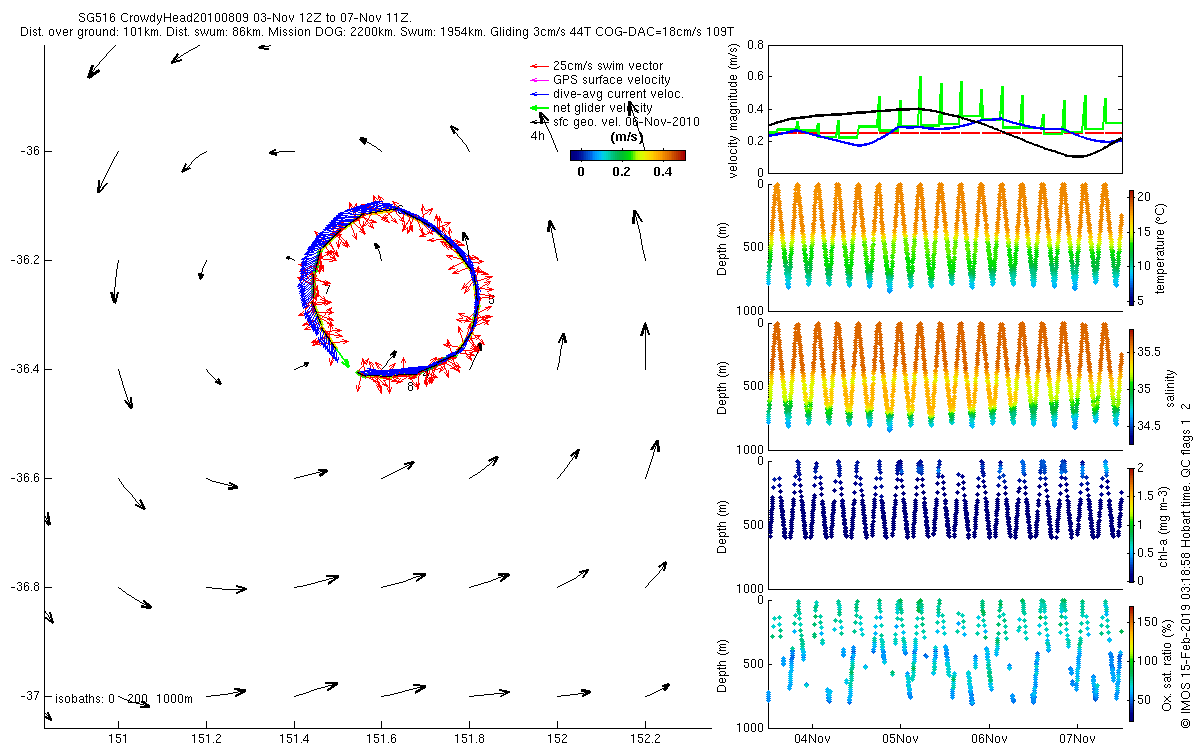Click the '-36' latitude tick label
1200x750 pixels.
(x=30, y=151)
